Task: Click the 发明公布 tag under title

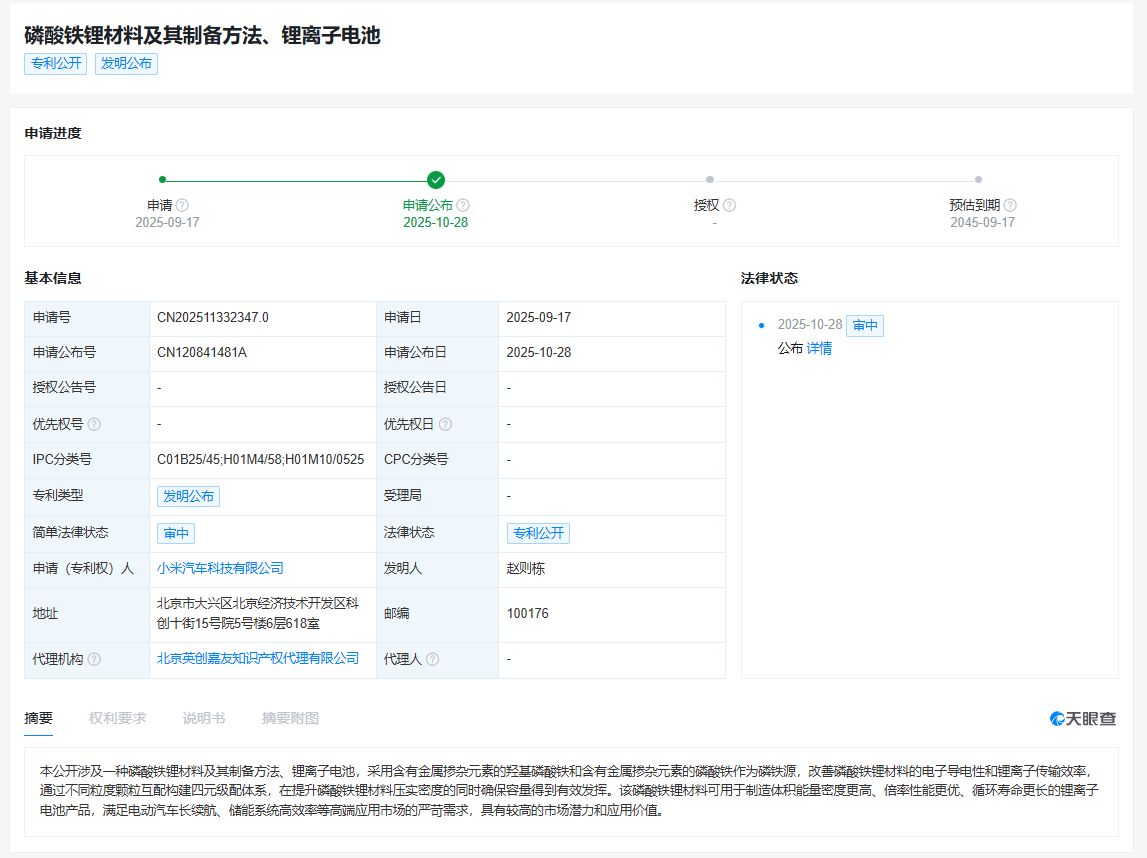Action: pos(126,64)
